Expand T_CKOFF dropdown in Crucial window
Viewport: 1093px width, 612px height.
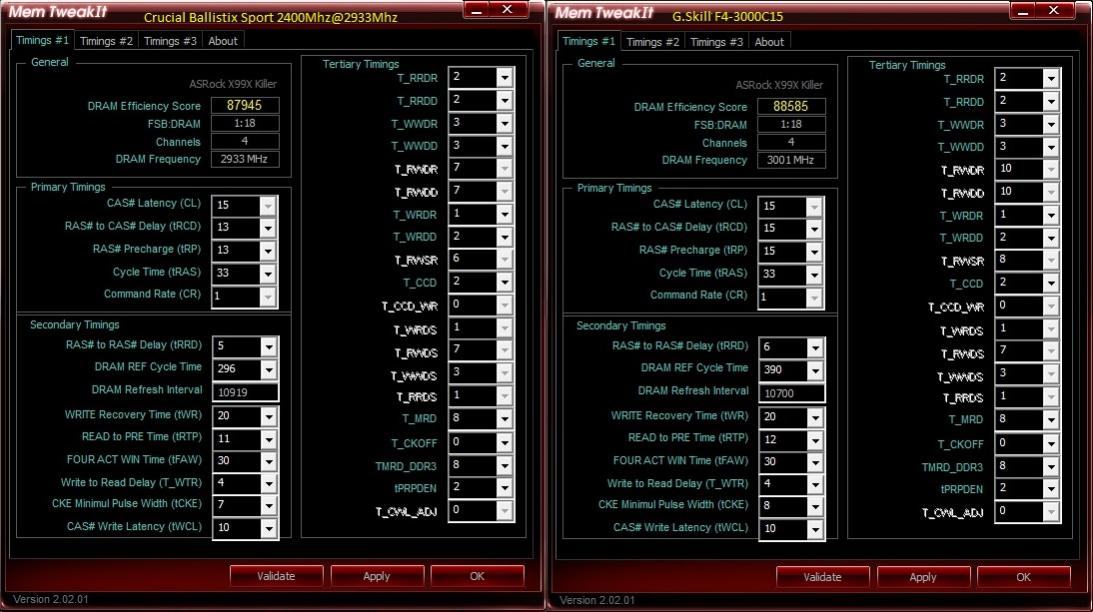pyautogui.click(x=505, y=443)
